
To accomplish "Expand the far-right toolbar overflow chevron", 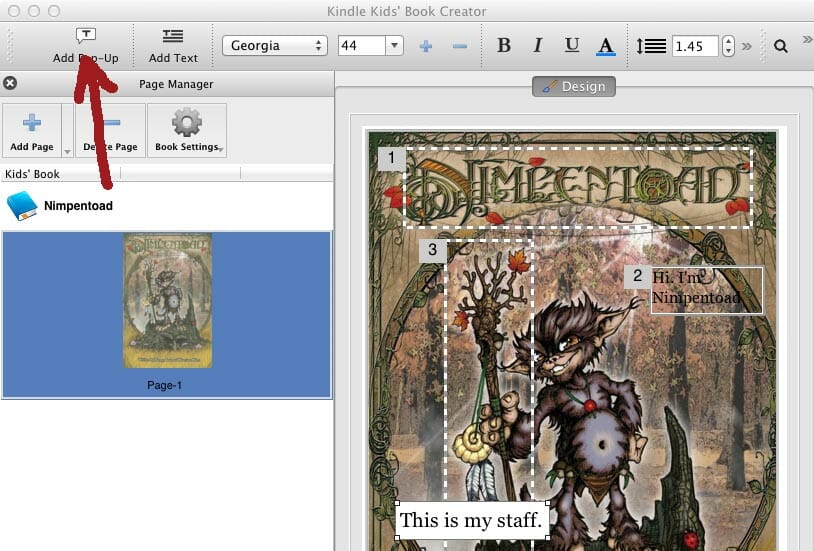I will 807,39.
